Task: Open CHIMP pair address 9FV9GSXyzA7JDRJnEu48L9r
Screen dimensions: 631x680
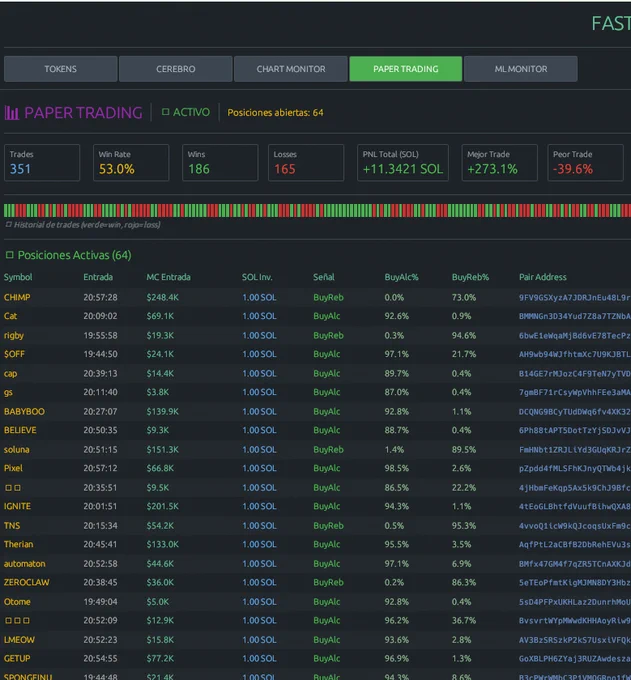Action: pos(575,298)
